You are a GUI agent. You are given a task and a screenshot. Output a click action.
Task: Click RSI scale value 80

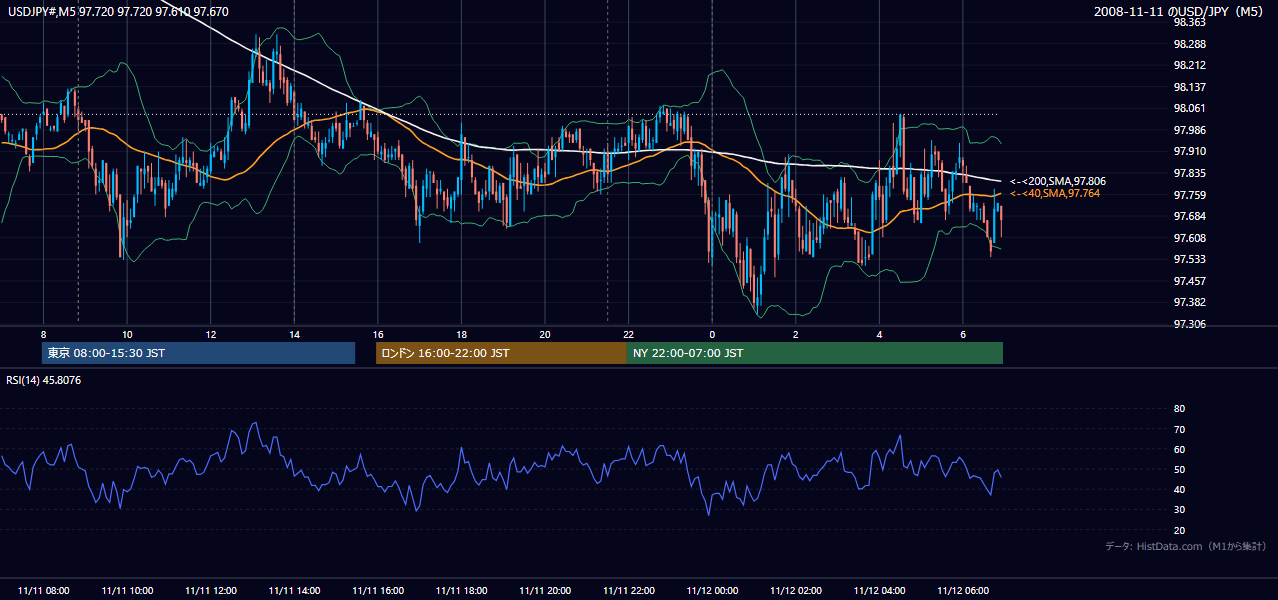coord(1179,409)
